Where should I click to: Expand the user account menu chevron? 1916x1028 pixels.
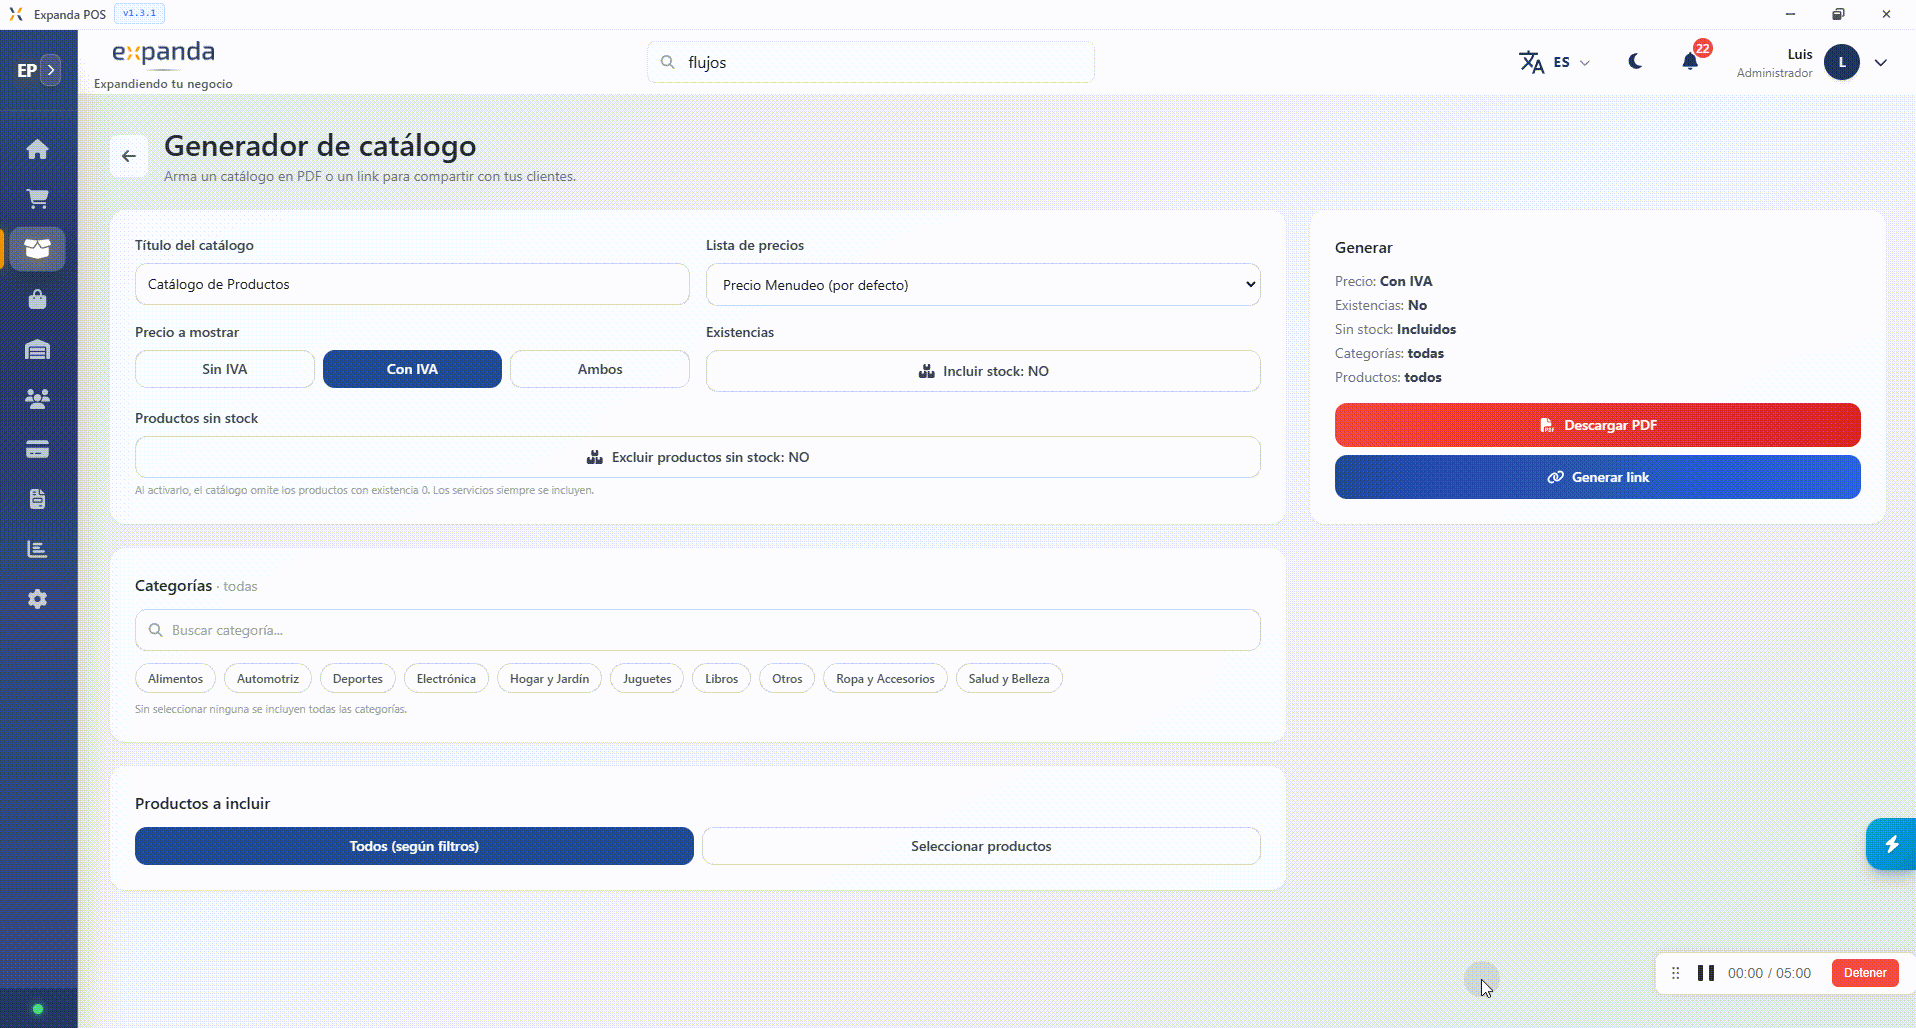(1881, 62)
